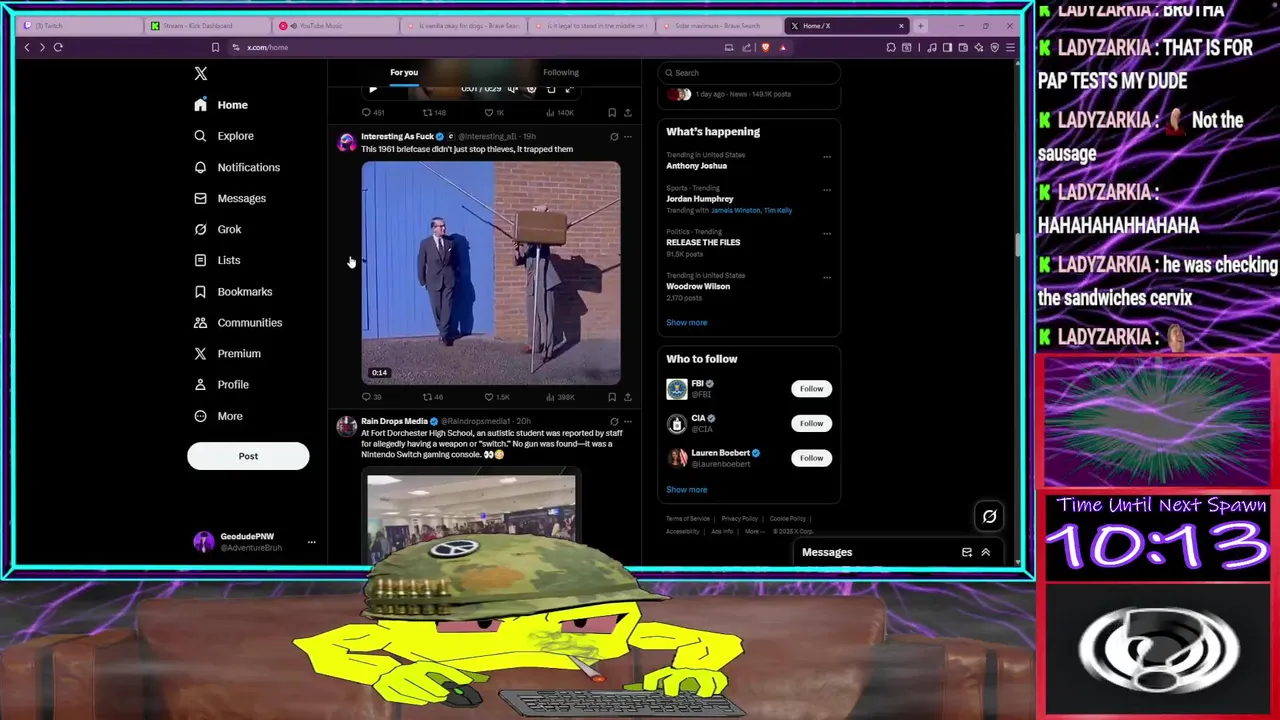This screenshot has width=1280, height=720.
Task: Open Explore in the sidebar
Action: [x=224, y=136]
